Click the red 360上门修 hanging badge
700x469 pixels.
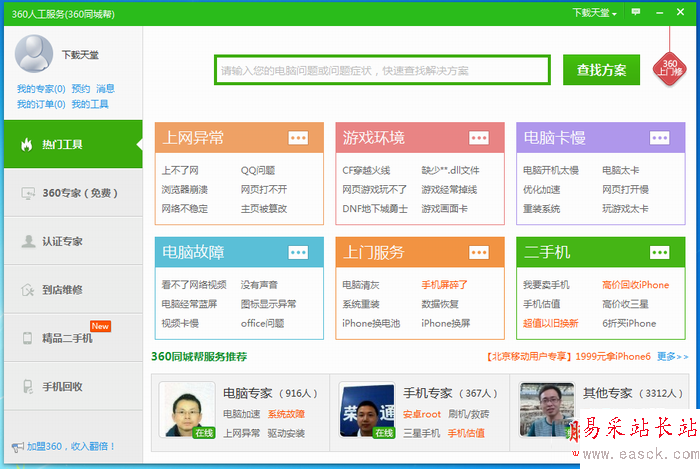tap(669, 69)
